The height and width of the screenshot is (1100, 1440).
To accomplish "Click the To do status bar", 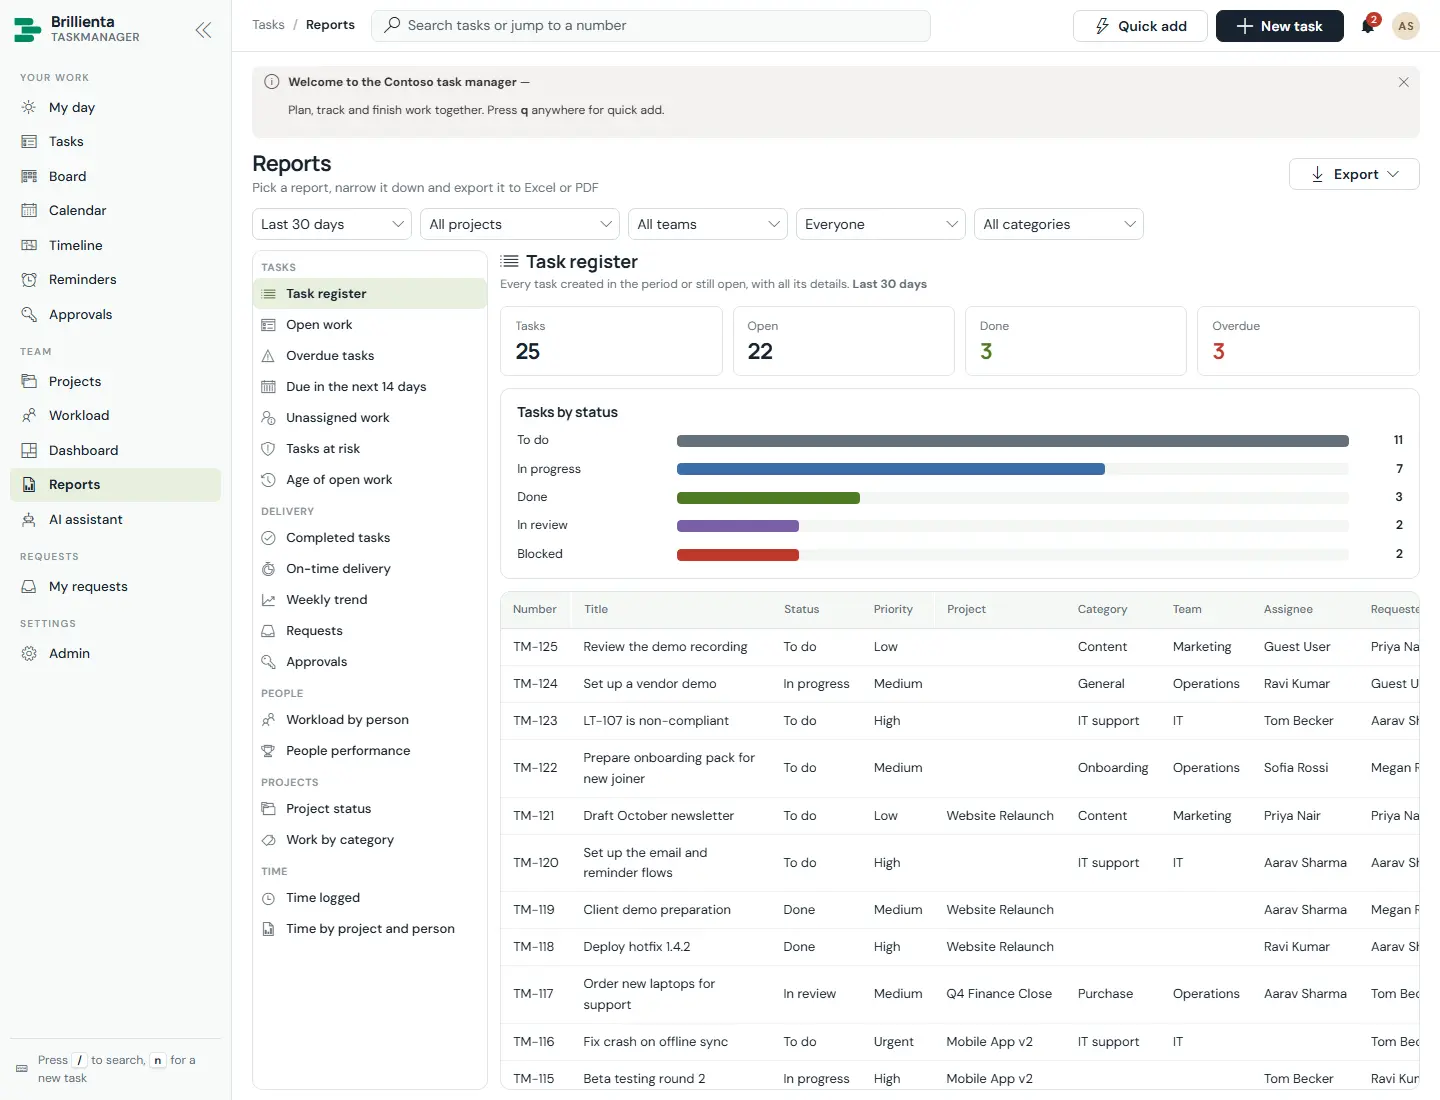I will [x=1012, y=441].
